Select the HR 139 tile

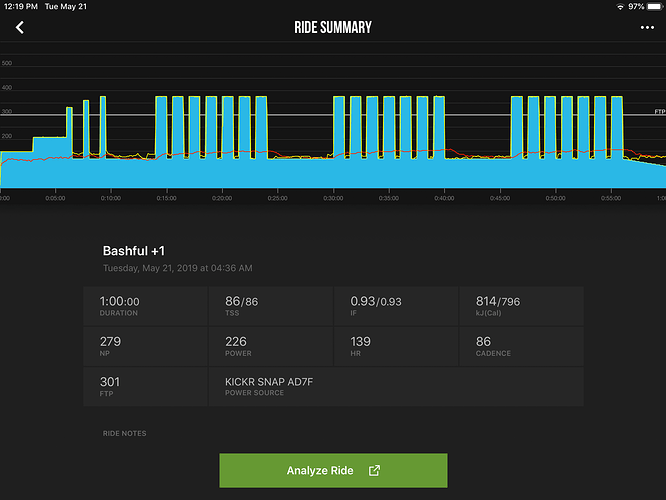tap(396, 346)
